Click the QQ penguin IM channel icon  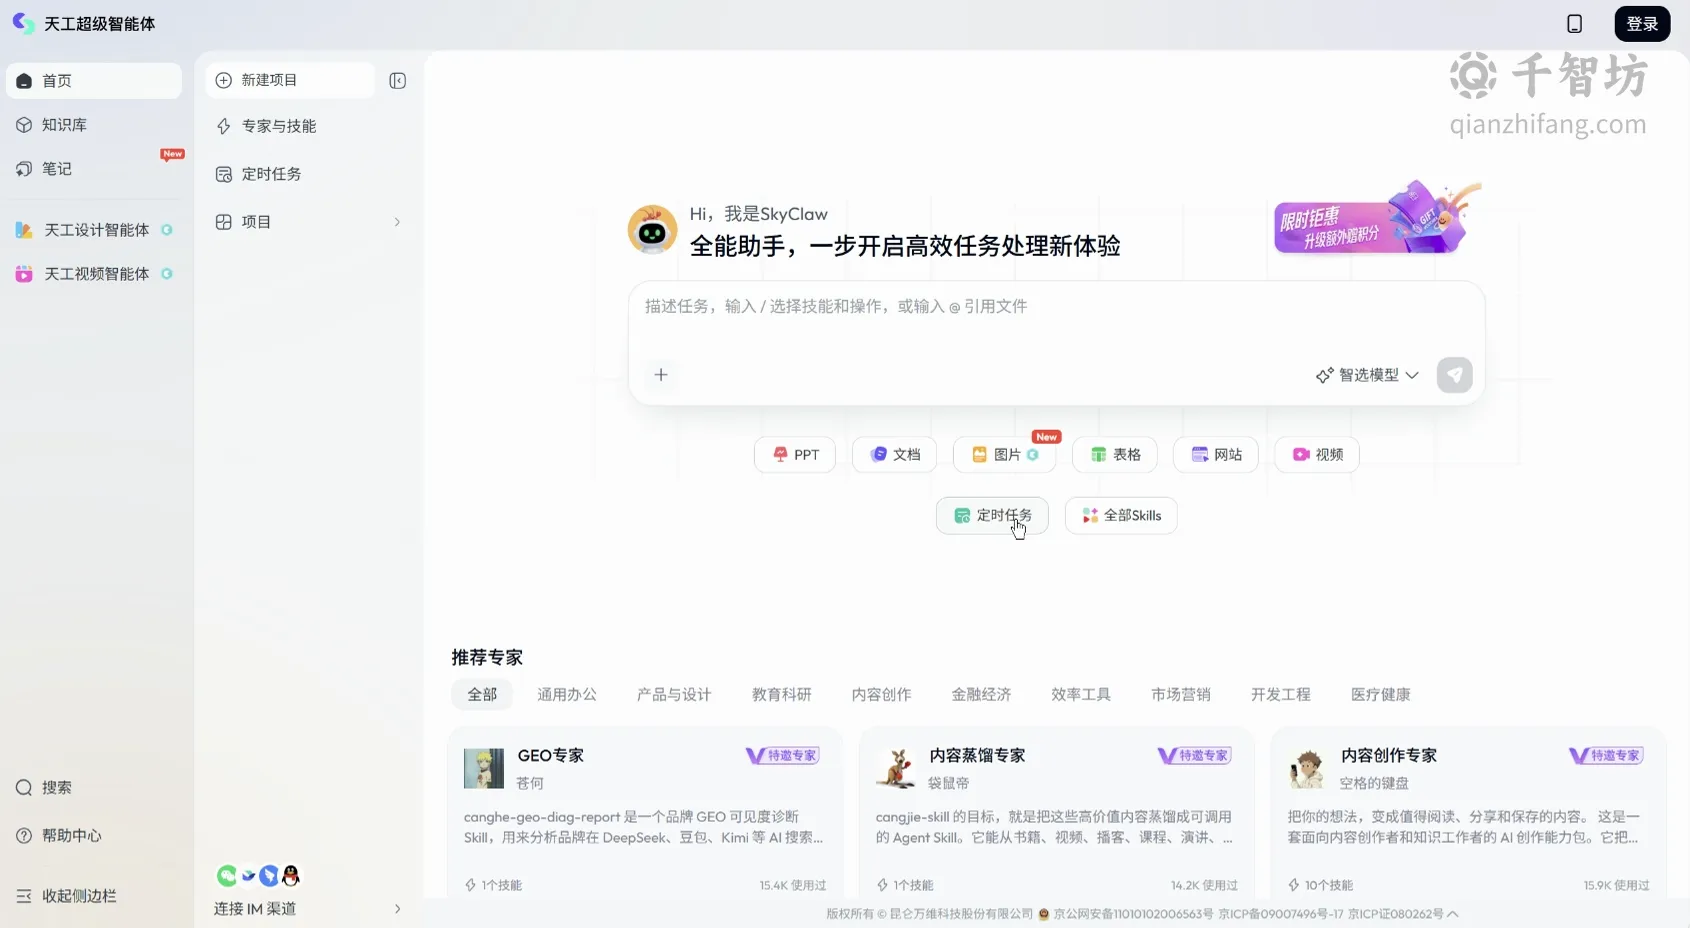coord(290,876)
